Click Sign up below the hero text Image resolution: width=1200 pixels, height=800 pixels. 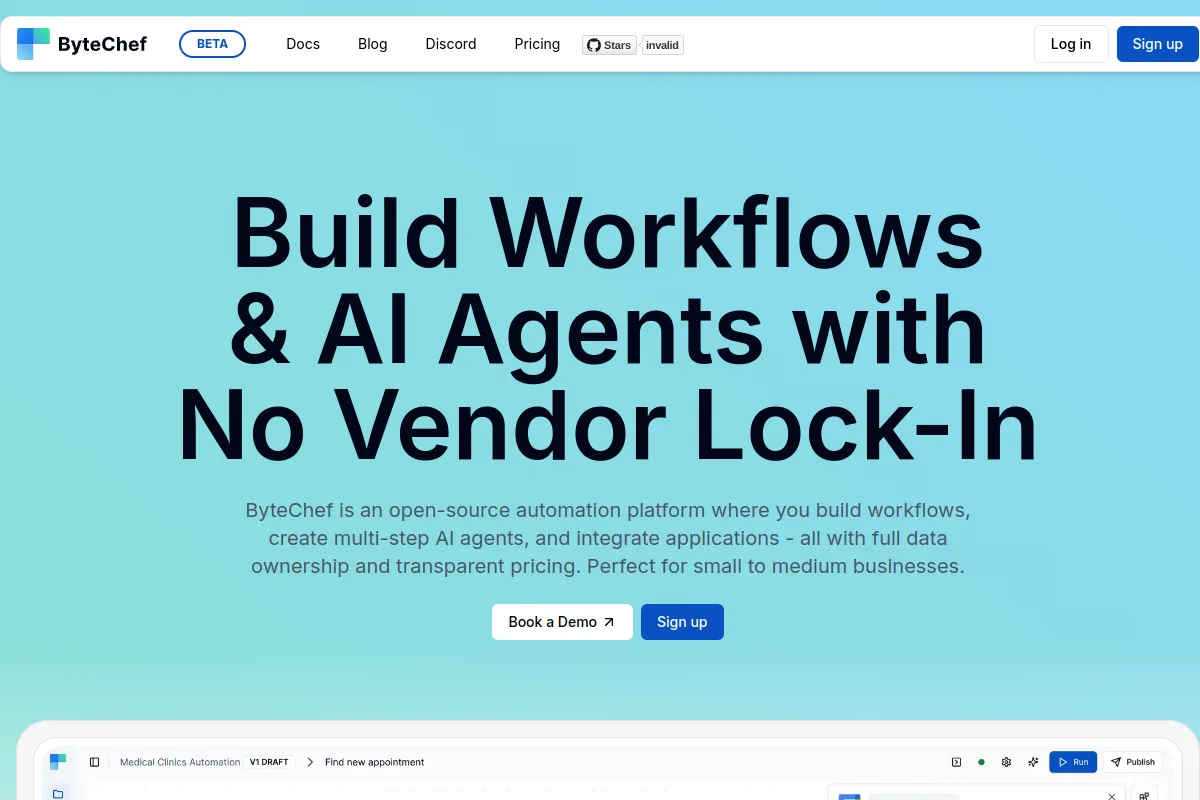pyautogui.click(x=682, y=622)
